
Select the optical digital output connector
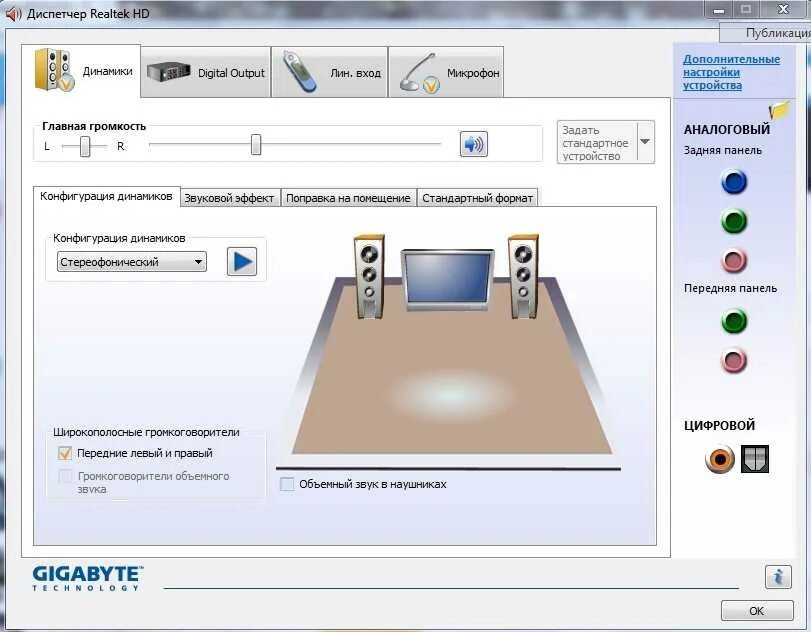[x=755, y=459]
